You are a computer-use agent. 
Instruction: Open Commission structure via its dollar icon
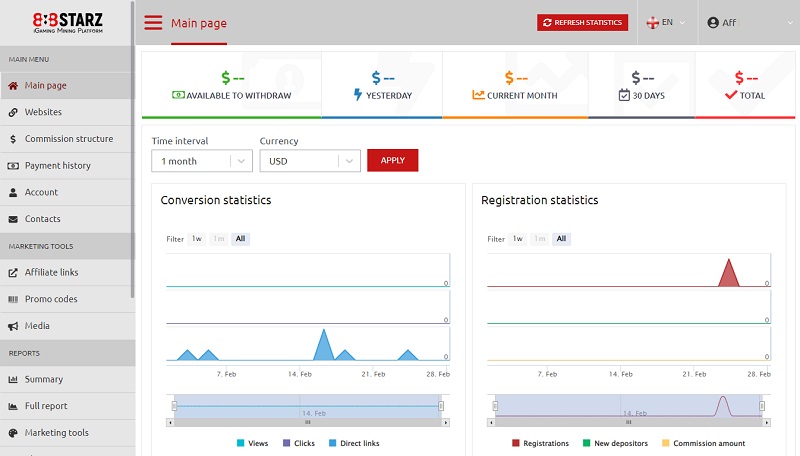click(13, 139)
